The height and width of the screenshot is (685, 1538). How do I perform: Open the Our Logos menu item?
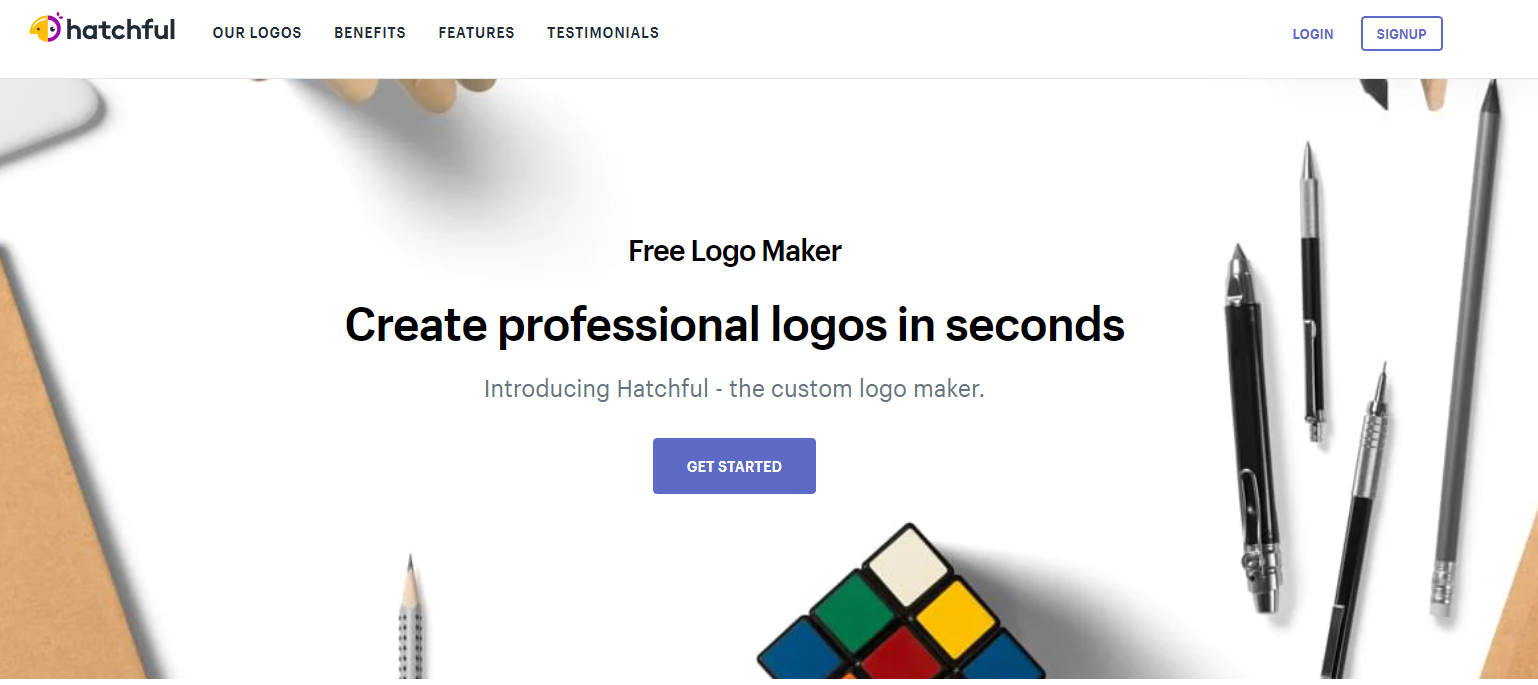pyautogui.click(x=257, y=33)
